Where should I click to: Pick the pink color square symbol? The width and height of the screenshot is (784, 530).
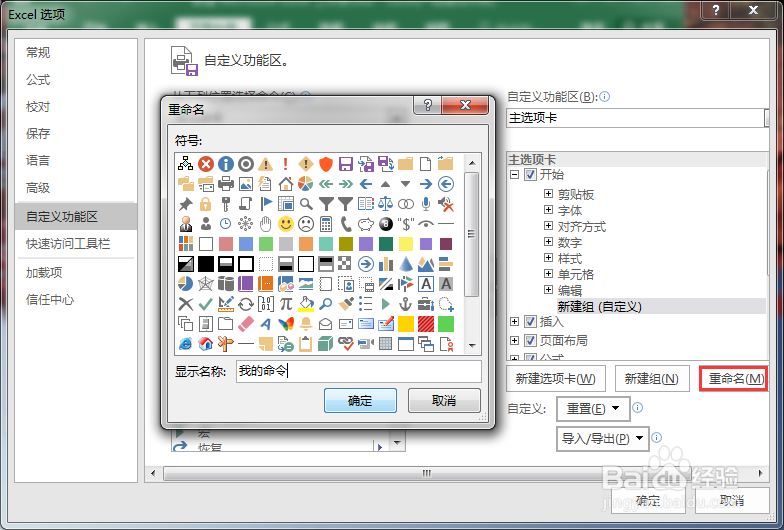[x=226, y=244]
